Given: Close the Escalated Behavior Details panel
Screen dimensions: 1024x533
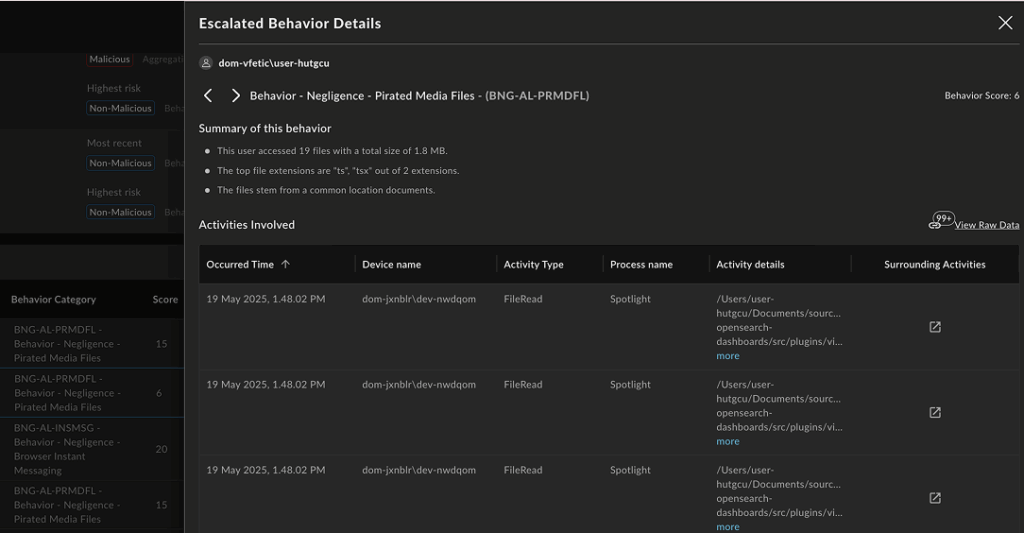Looking at the screenshot, I should pos(1005,23).
